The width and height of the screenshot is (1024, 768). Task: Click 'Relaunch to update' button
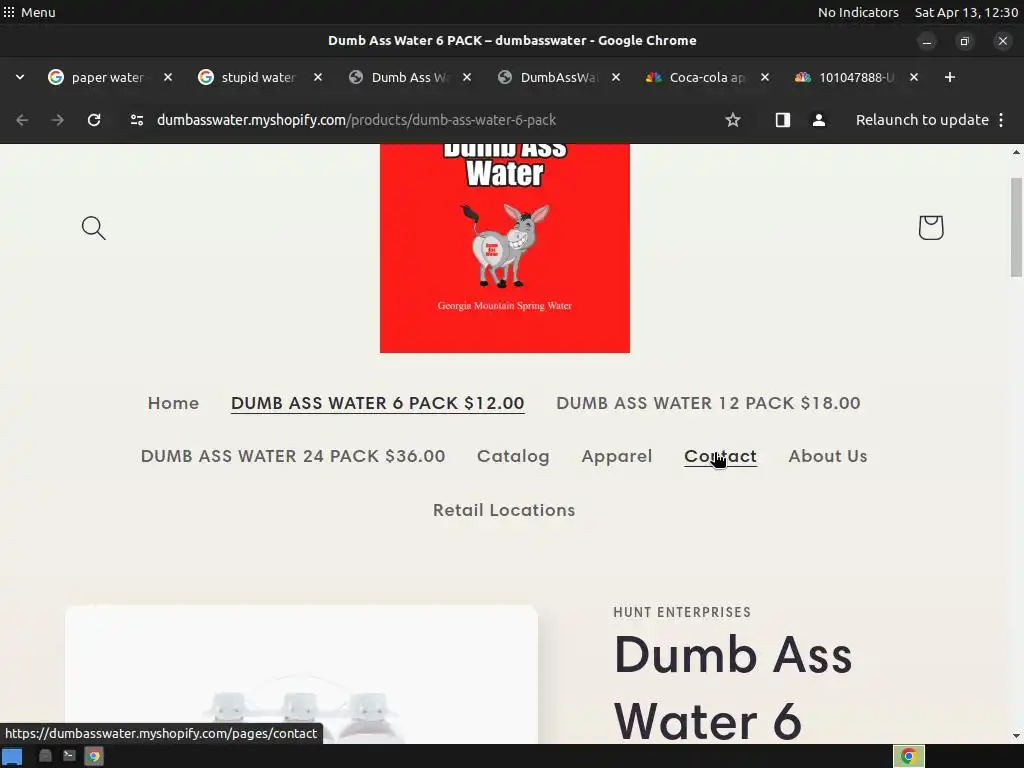pos(922,120)
